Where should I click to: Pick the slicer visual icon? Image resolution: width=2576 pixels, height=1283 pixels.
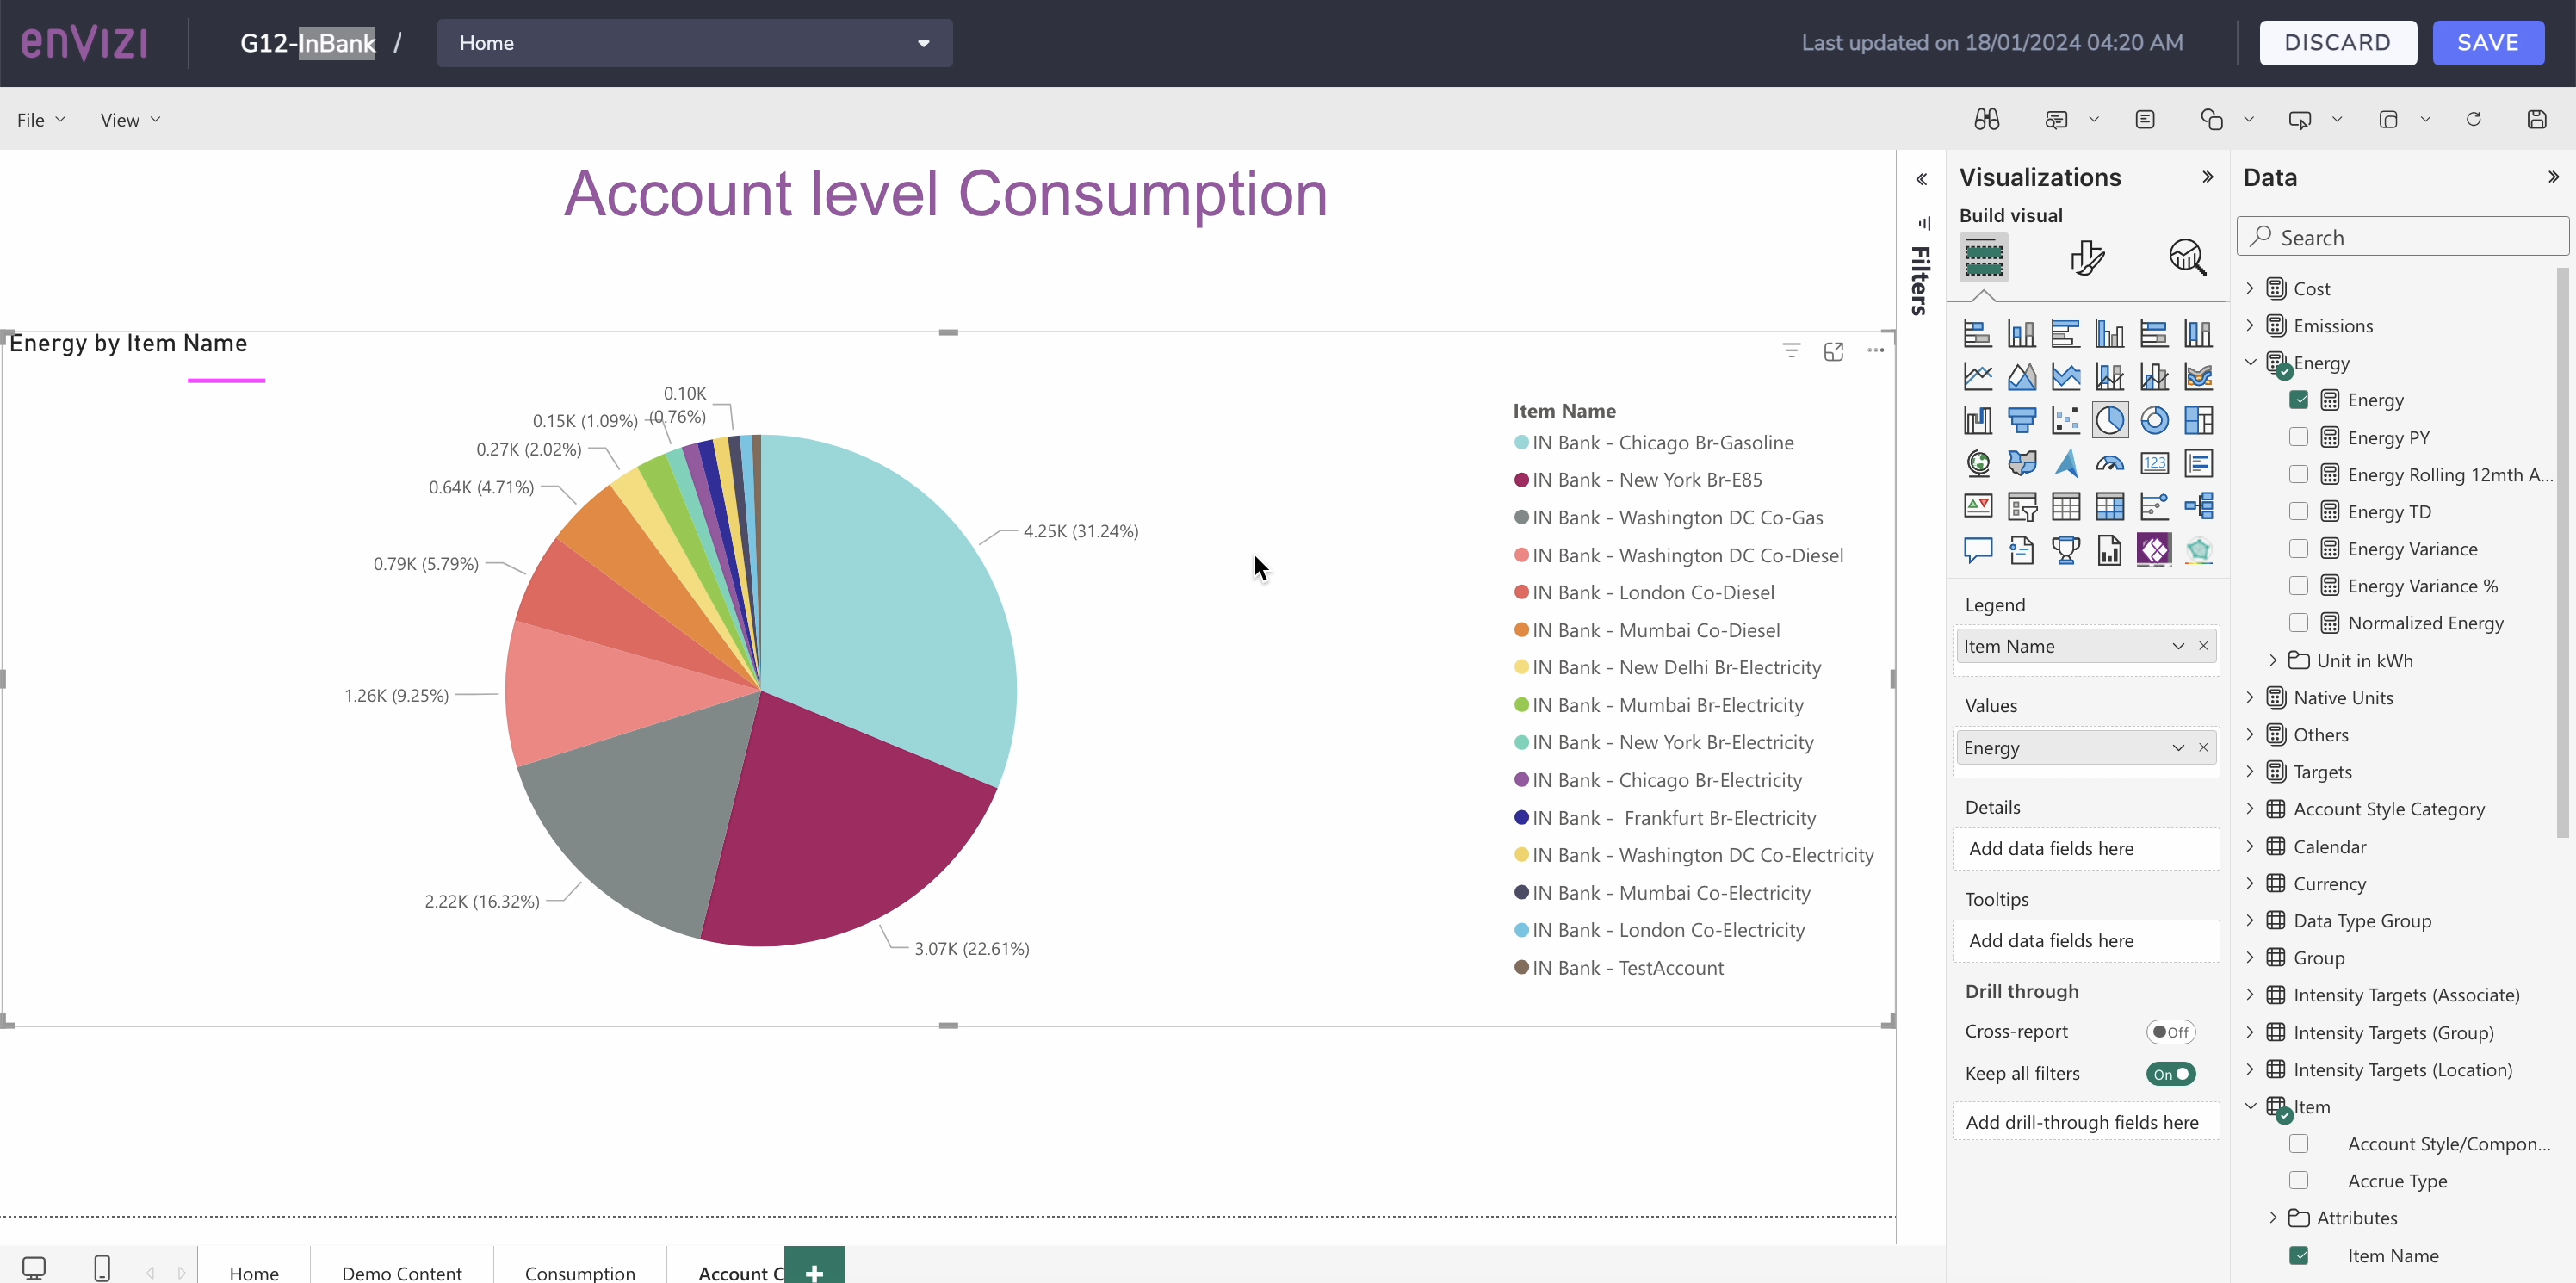[x=2022, y=506]
